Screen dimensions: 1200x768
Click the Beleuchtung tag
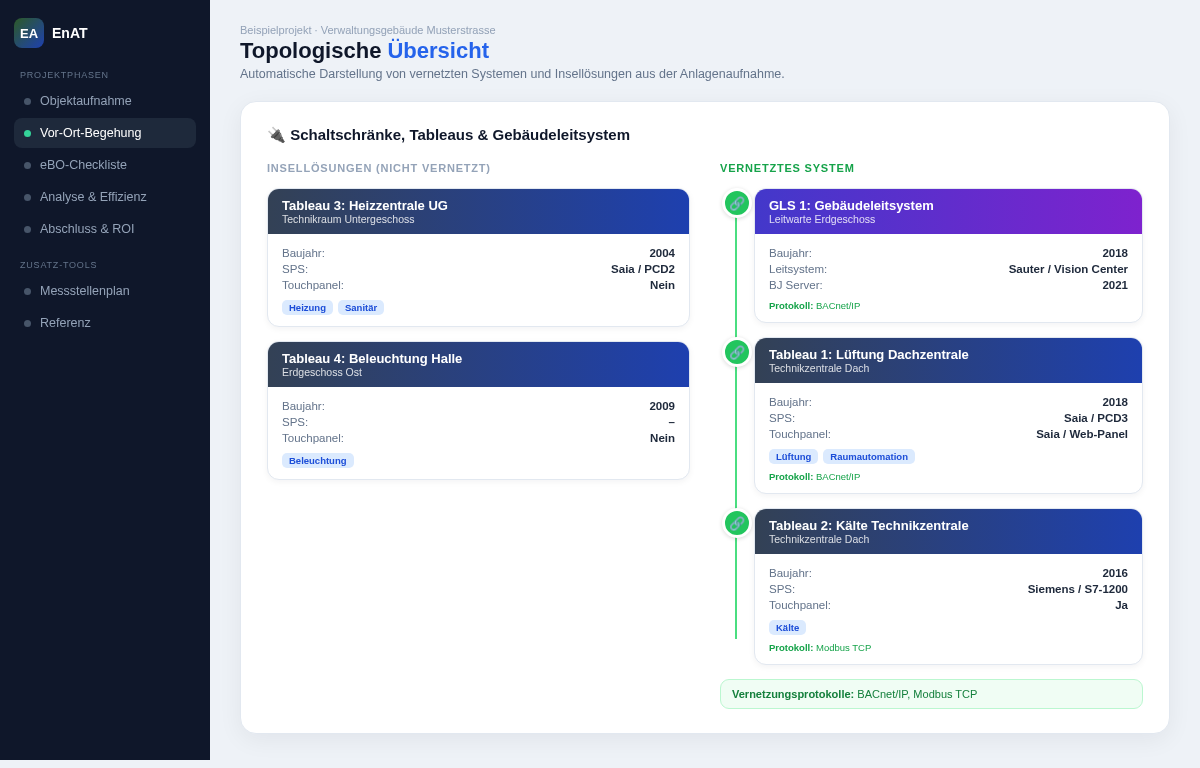pyautogui.click(x=318, y=461)
